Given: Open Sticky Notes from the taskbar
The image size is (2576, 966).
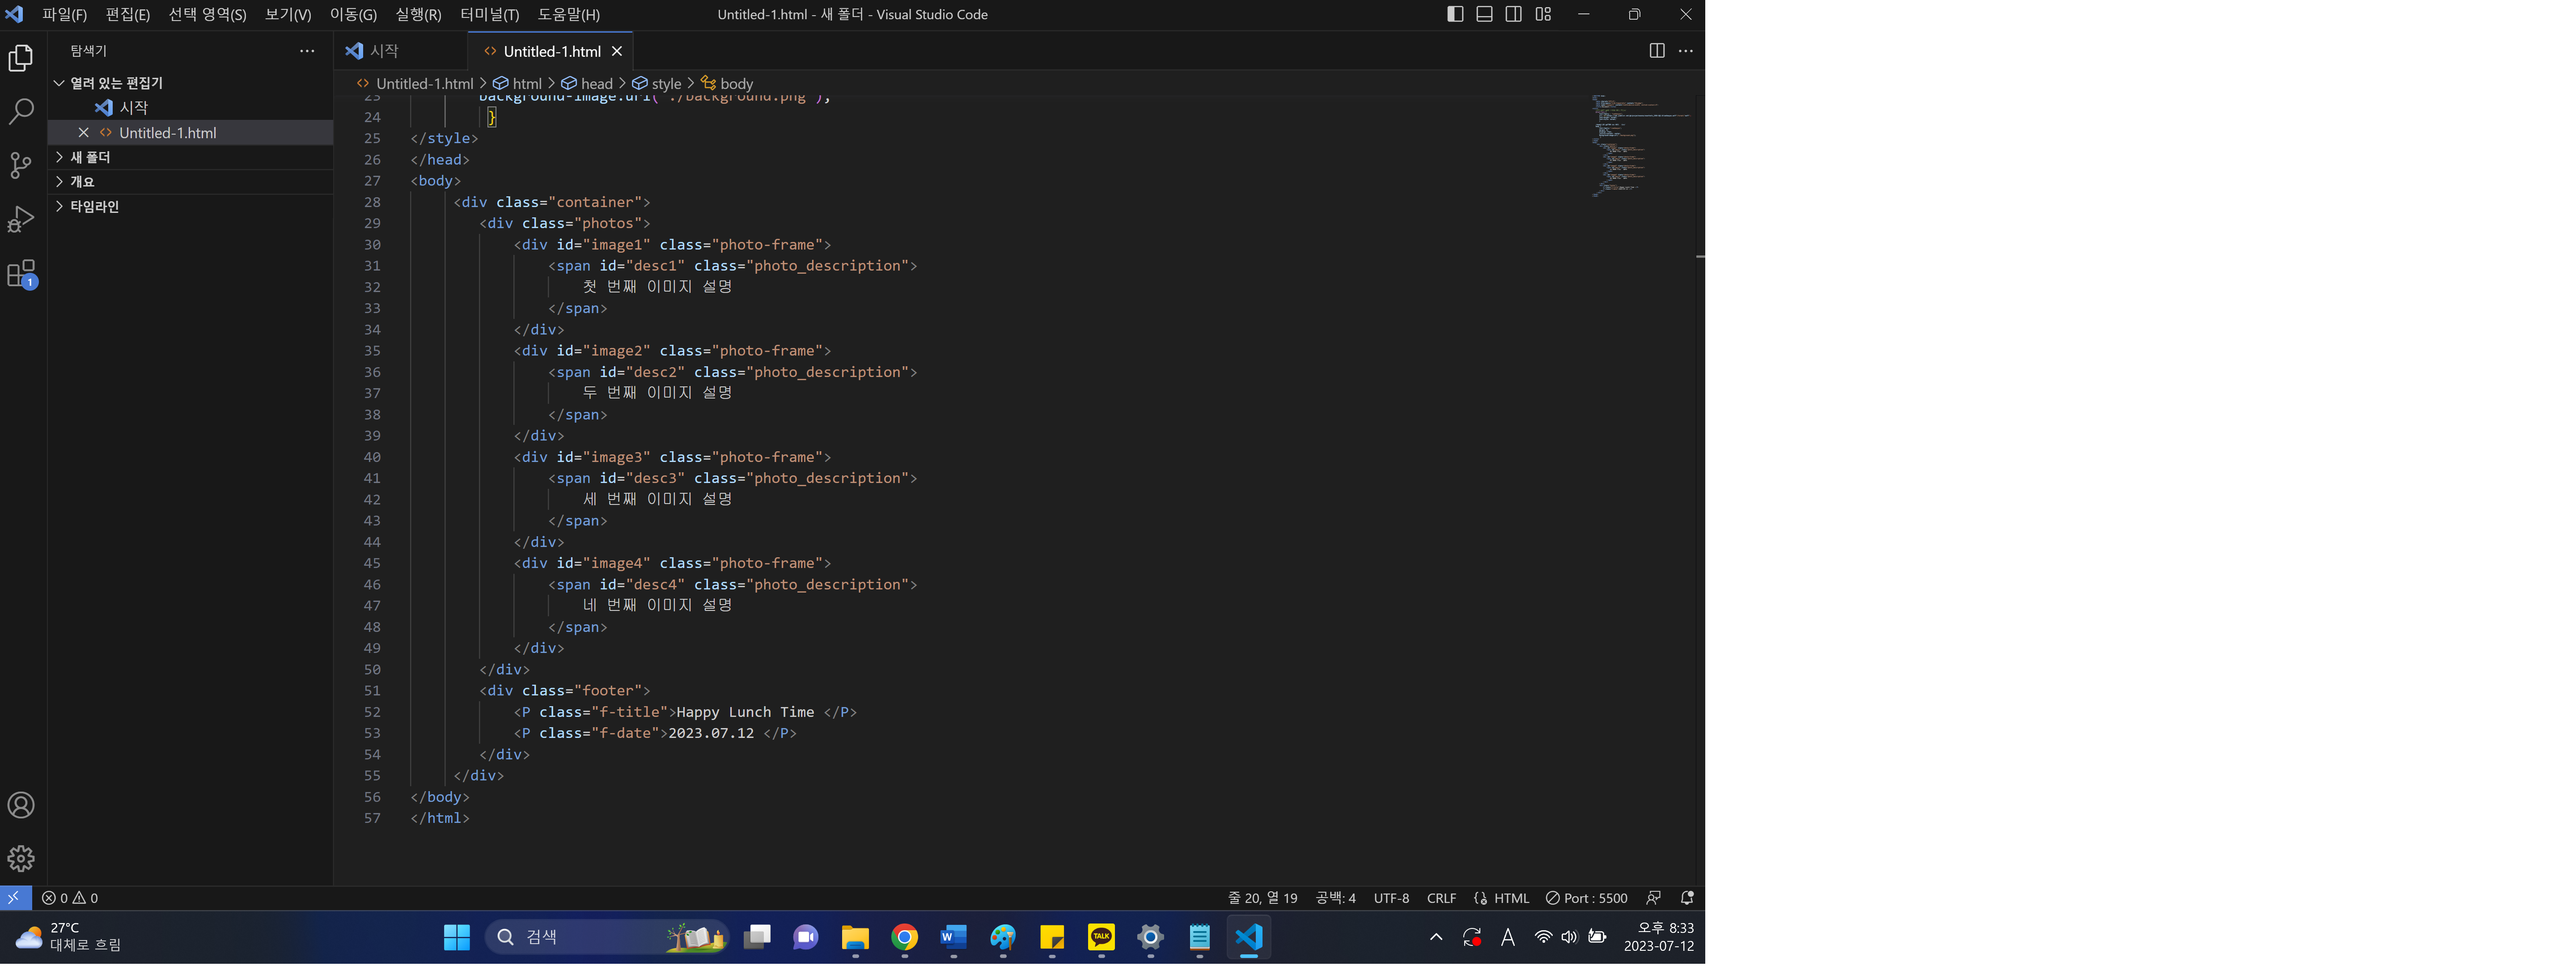Looking at the screenshot, I should (1052, 937).
